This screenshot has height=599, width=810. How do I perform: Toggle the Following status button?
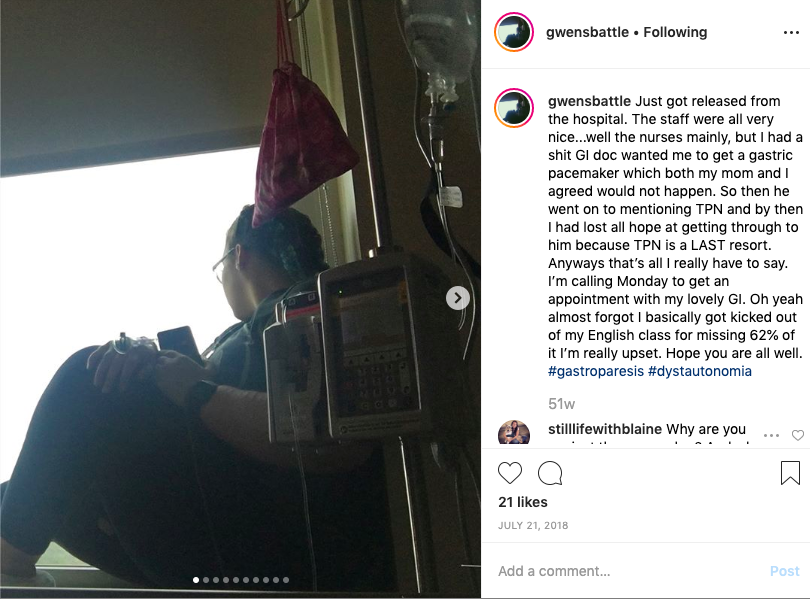pyautogui.click(x=675, y=32)
